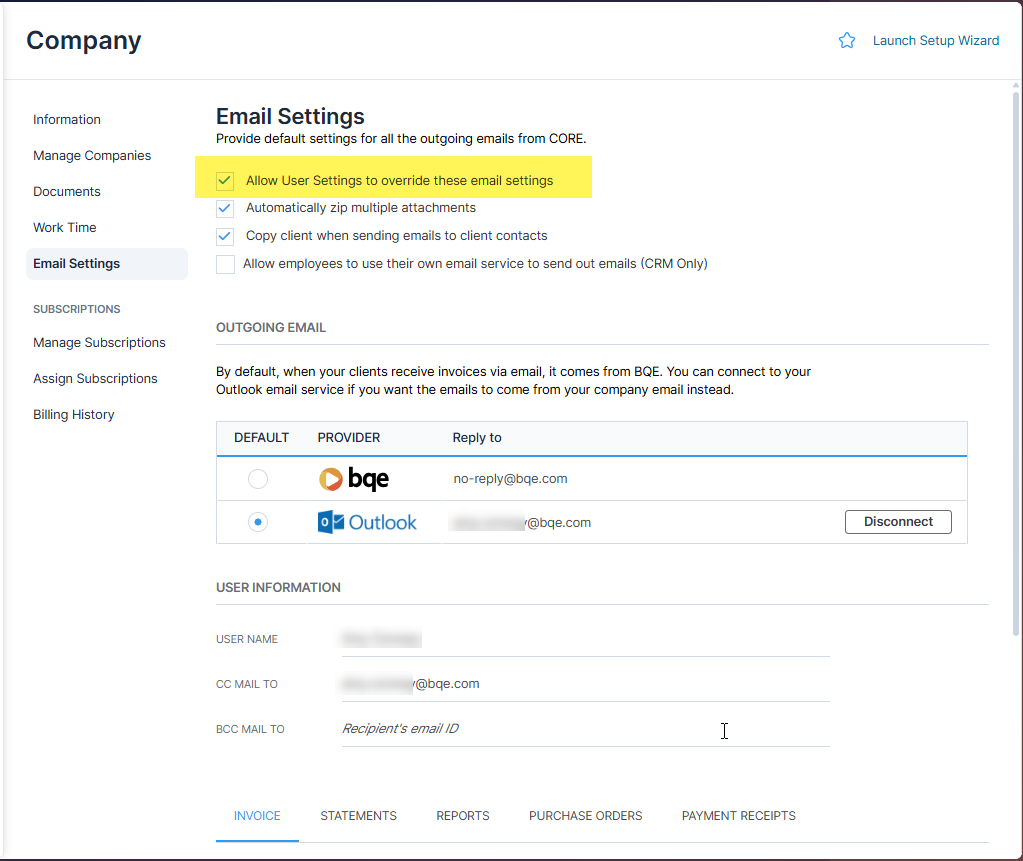Click the Reply to column header
The width and height of the screenshot is (1023, 861).
(x=477, y=438)
